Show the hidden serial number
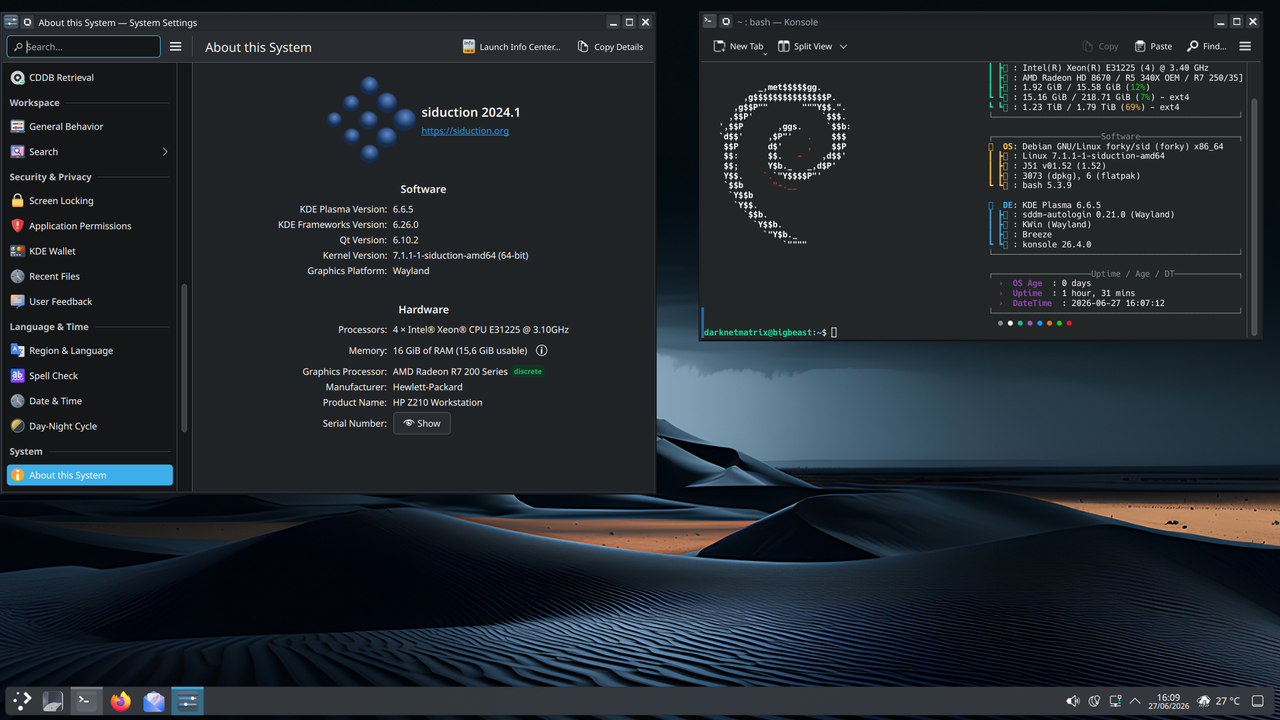 [421, 423]
